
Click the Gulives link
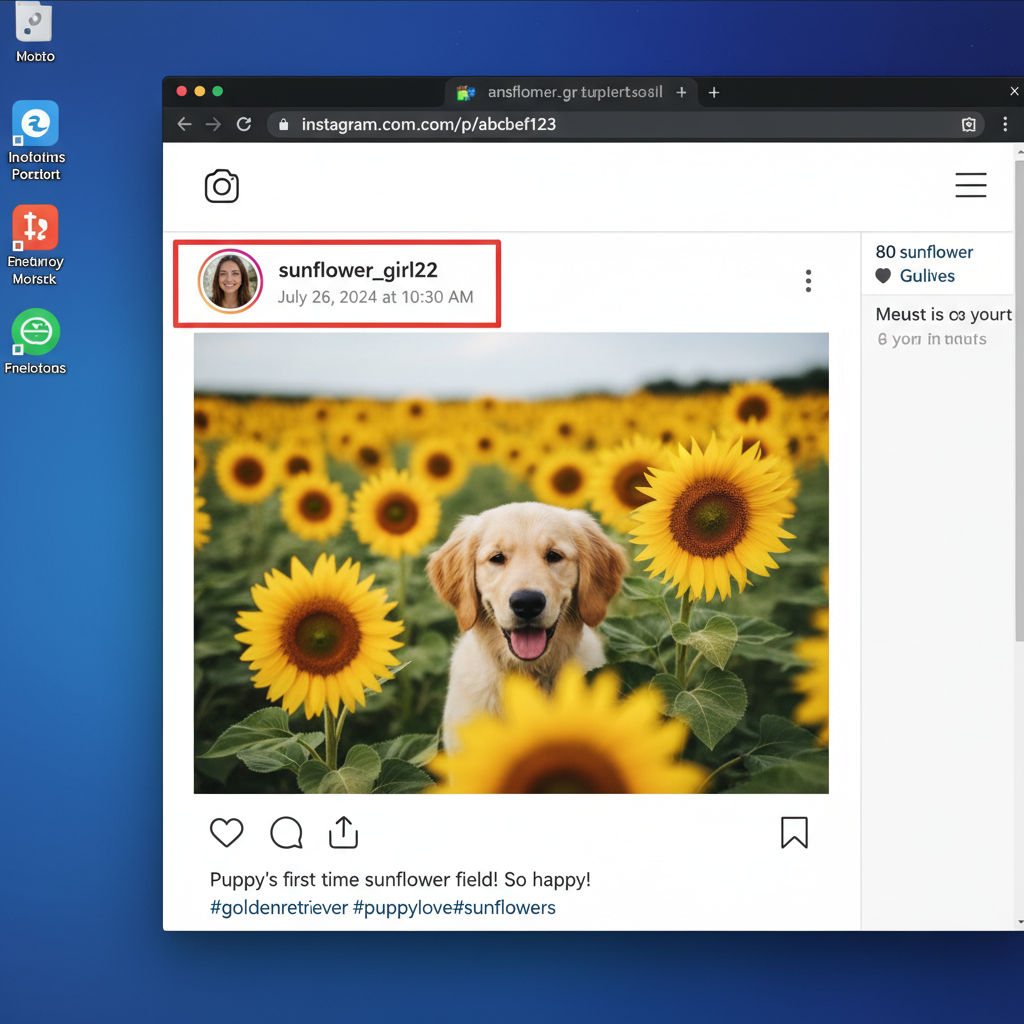[x=927, y=276]
